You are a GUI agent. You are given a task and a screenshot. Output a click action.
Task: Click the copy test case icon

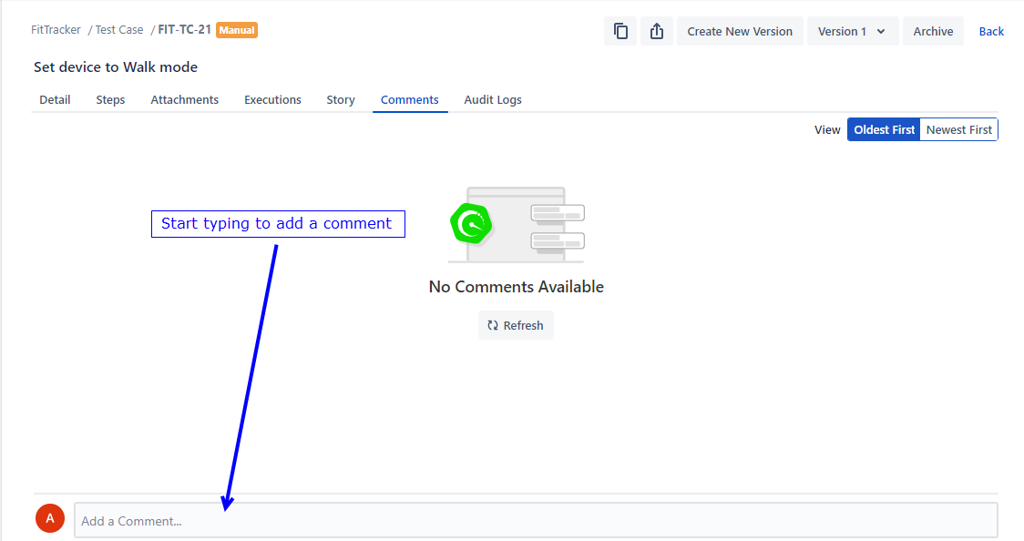(x=620, y=31)
